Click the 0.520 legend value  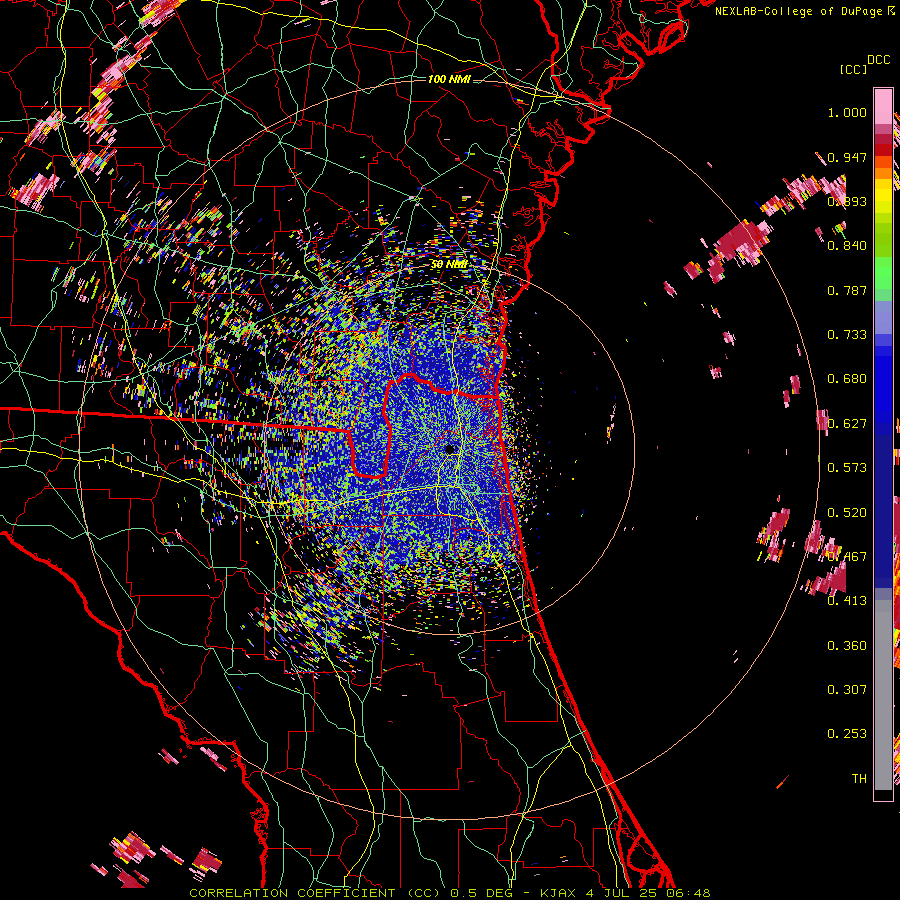click(x=847, y=513)
